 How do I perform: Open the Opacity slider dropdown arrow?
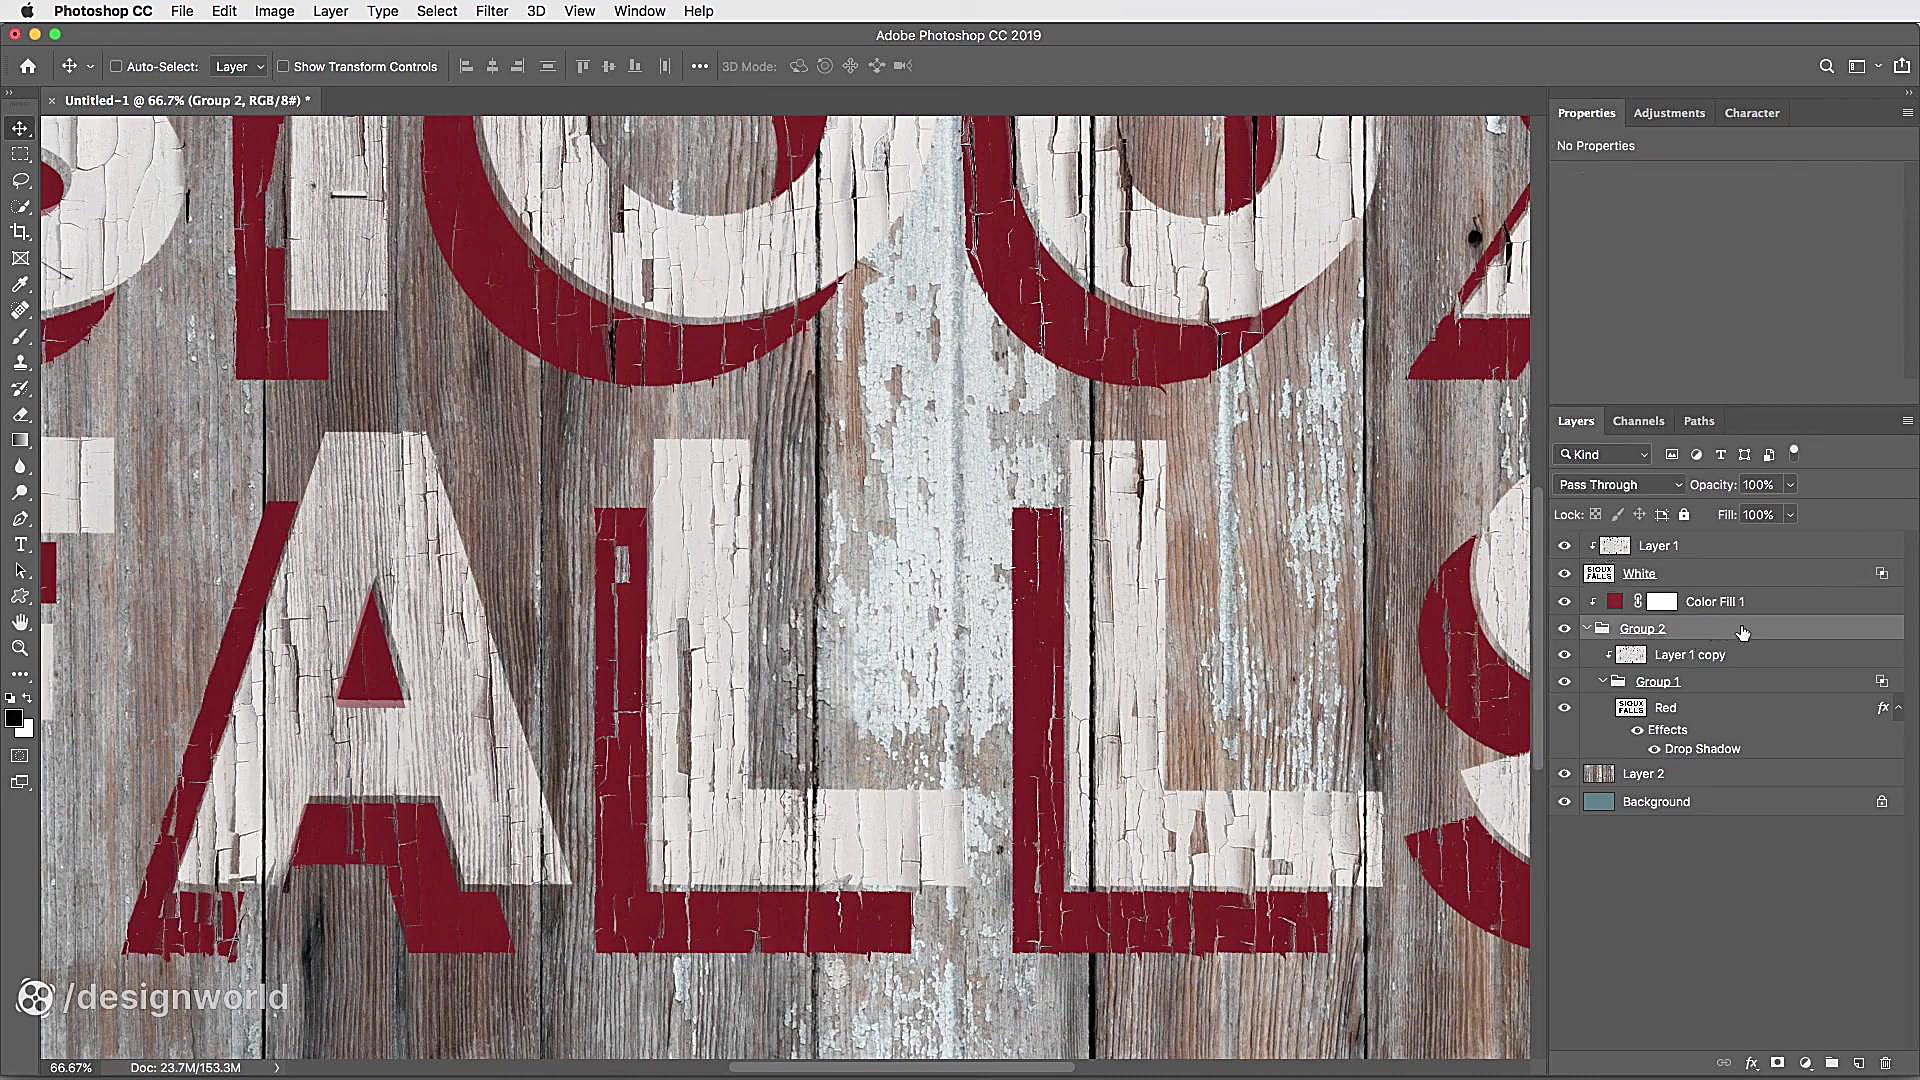(x=1790, y=485)
